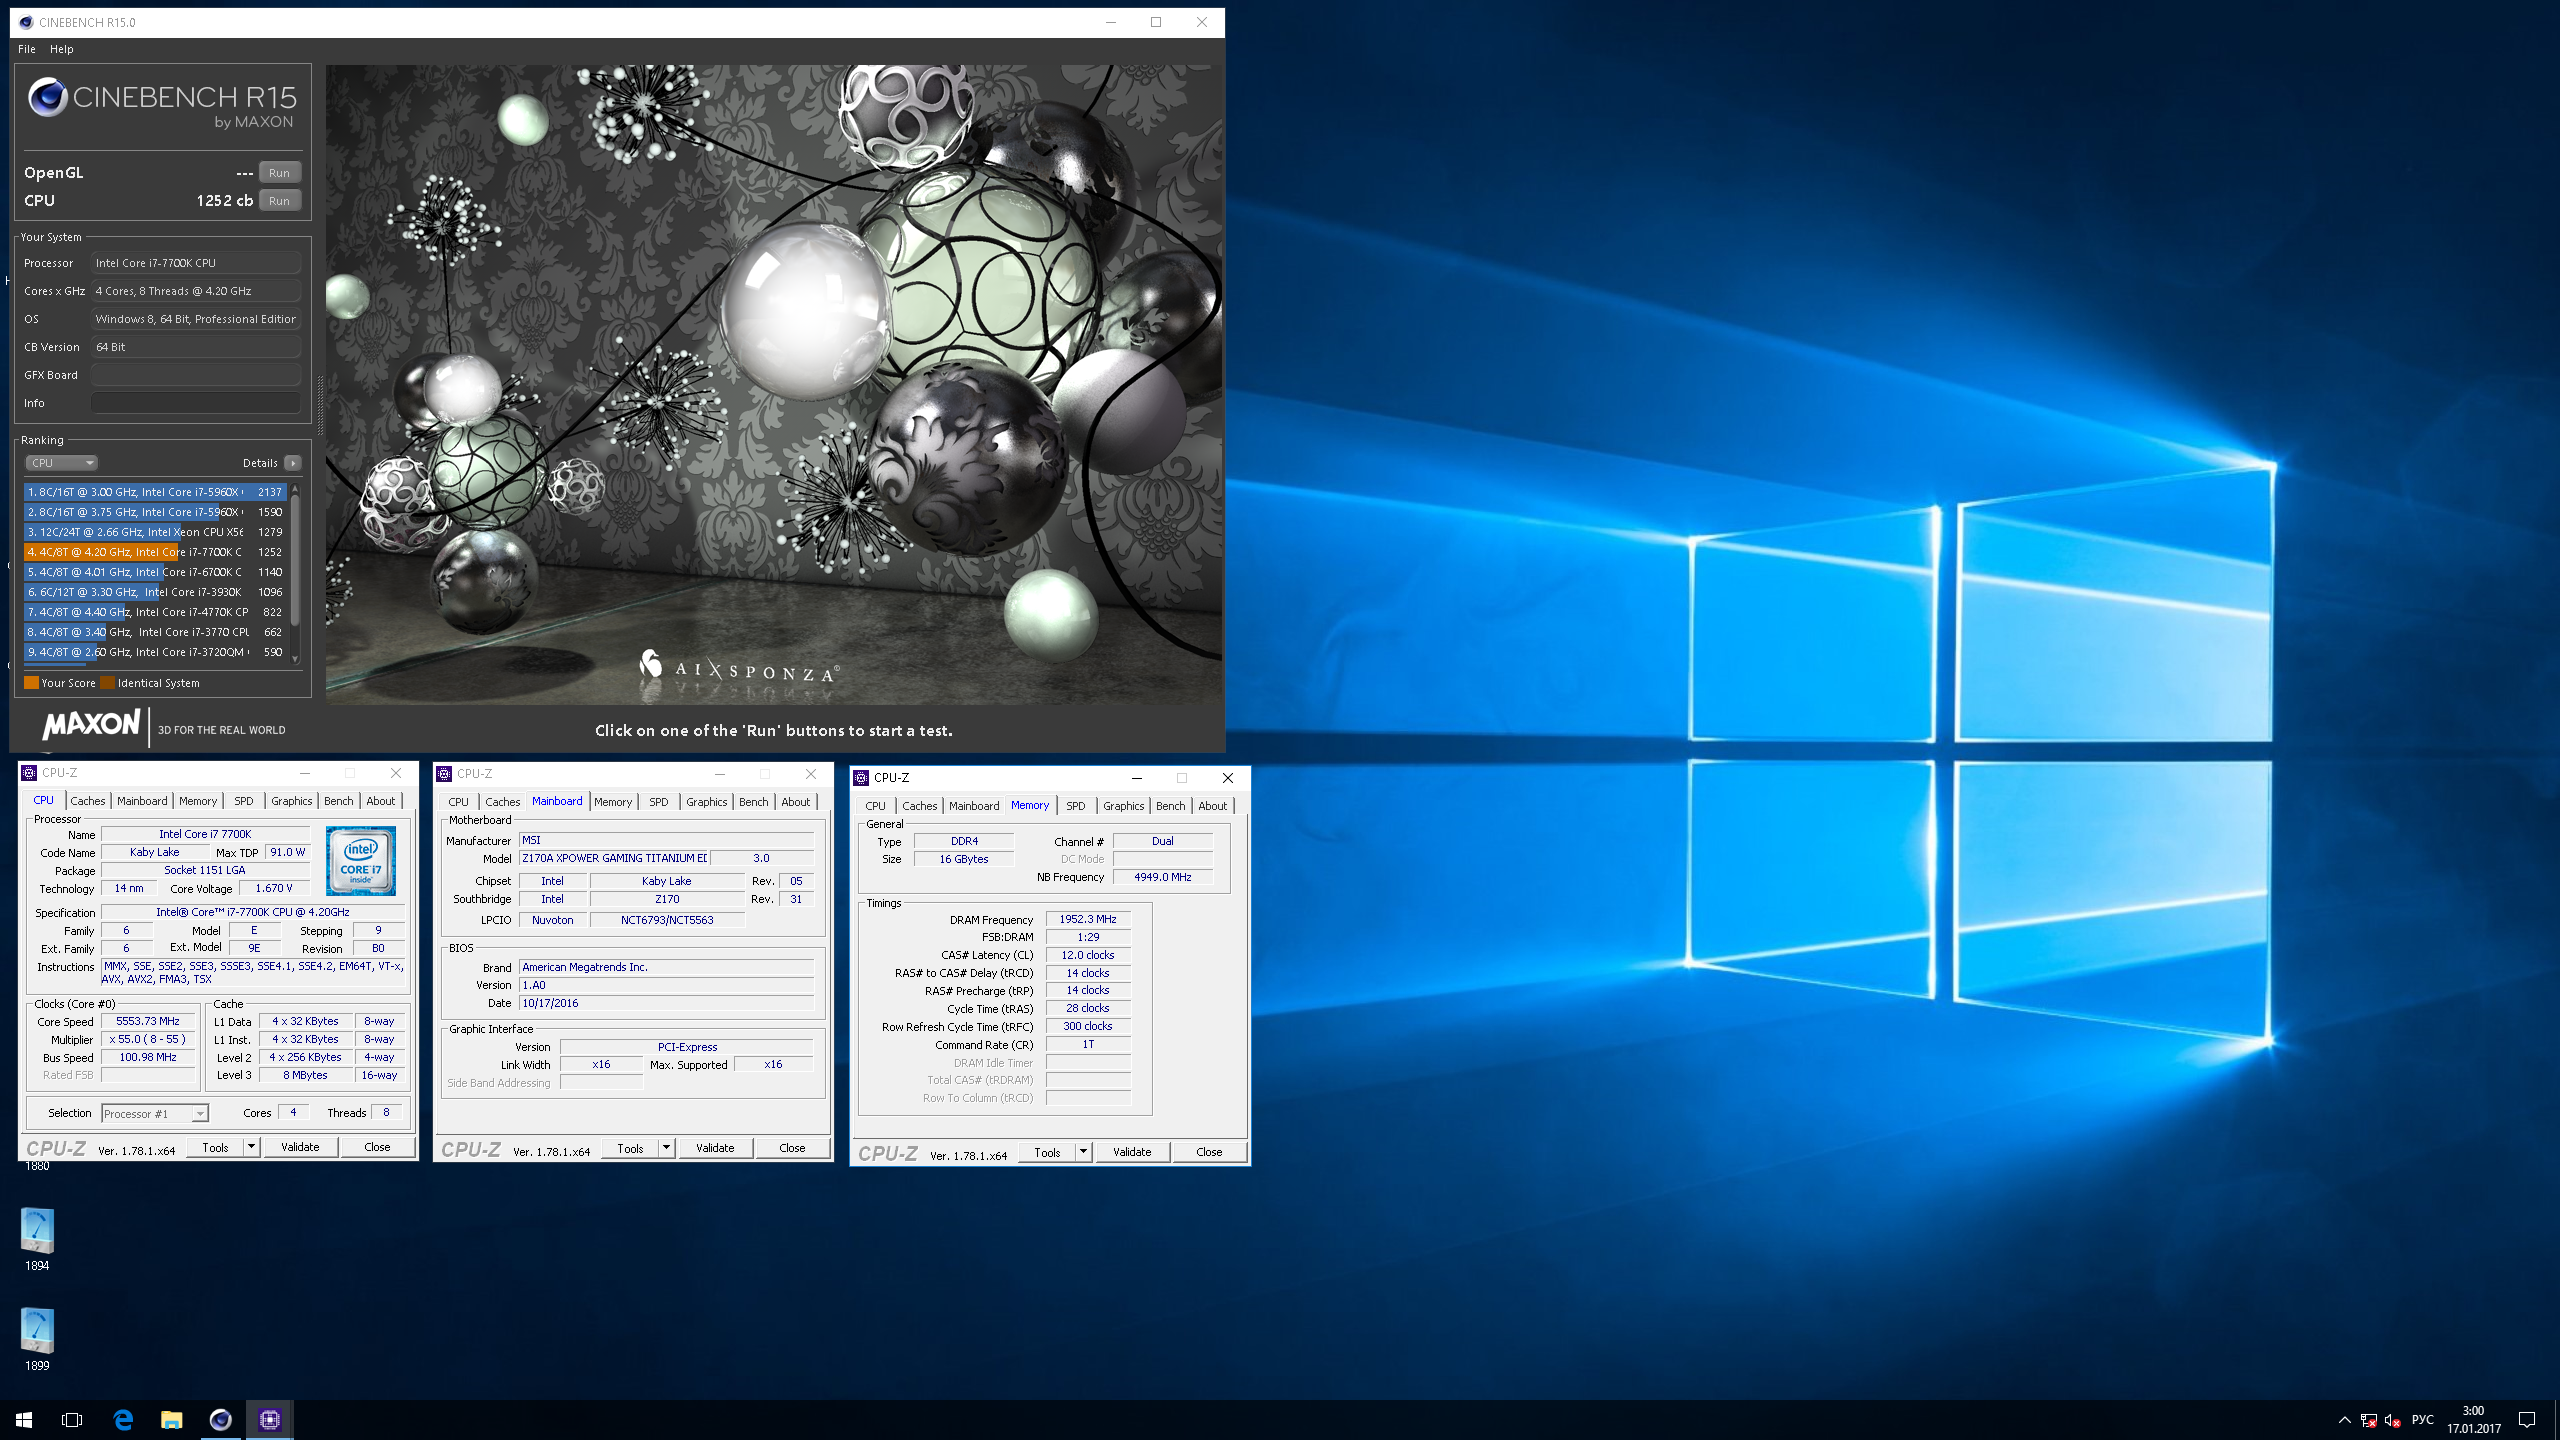Select the Z170A XPOWER GAMING TITANIUM model field

614,858
